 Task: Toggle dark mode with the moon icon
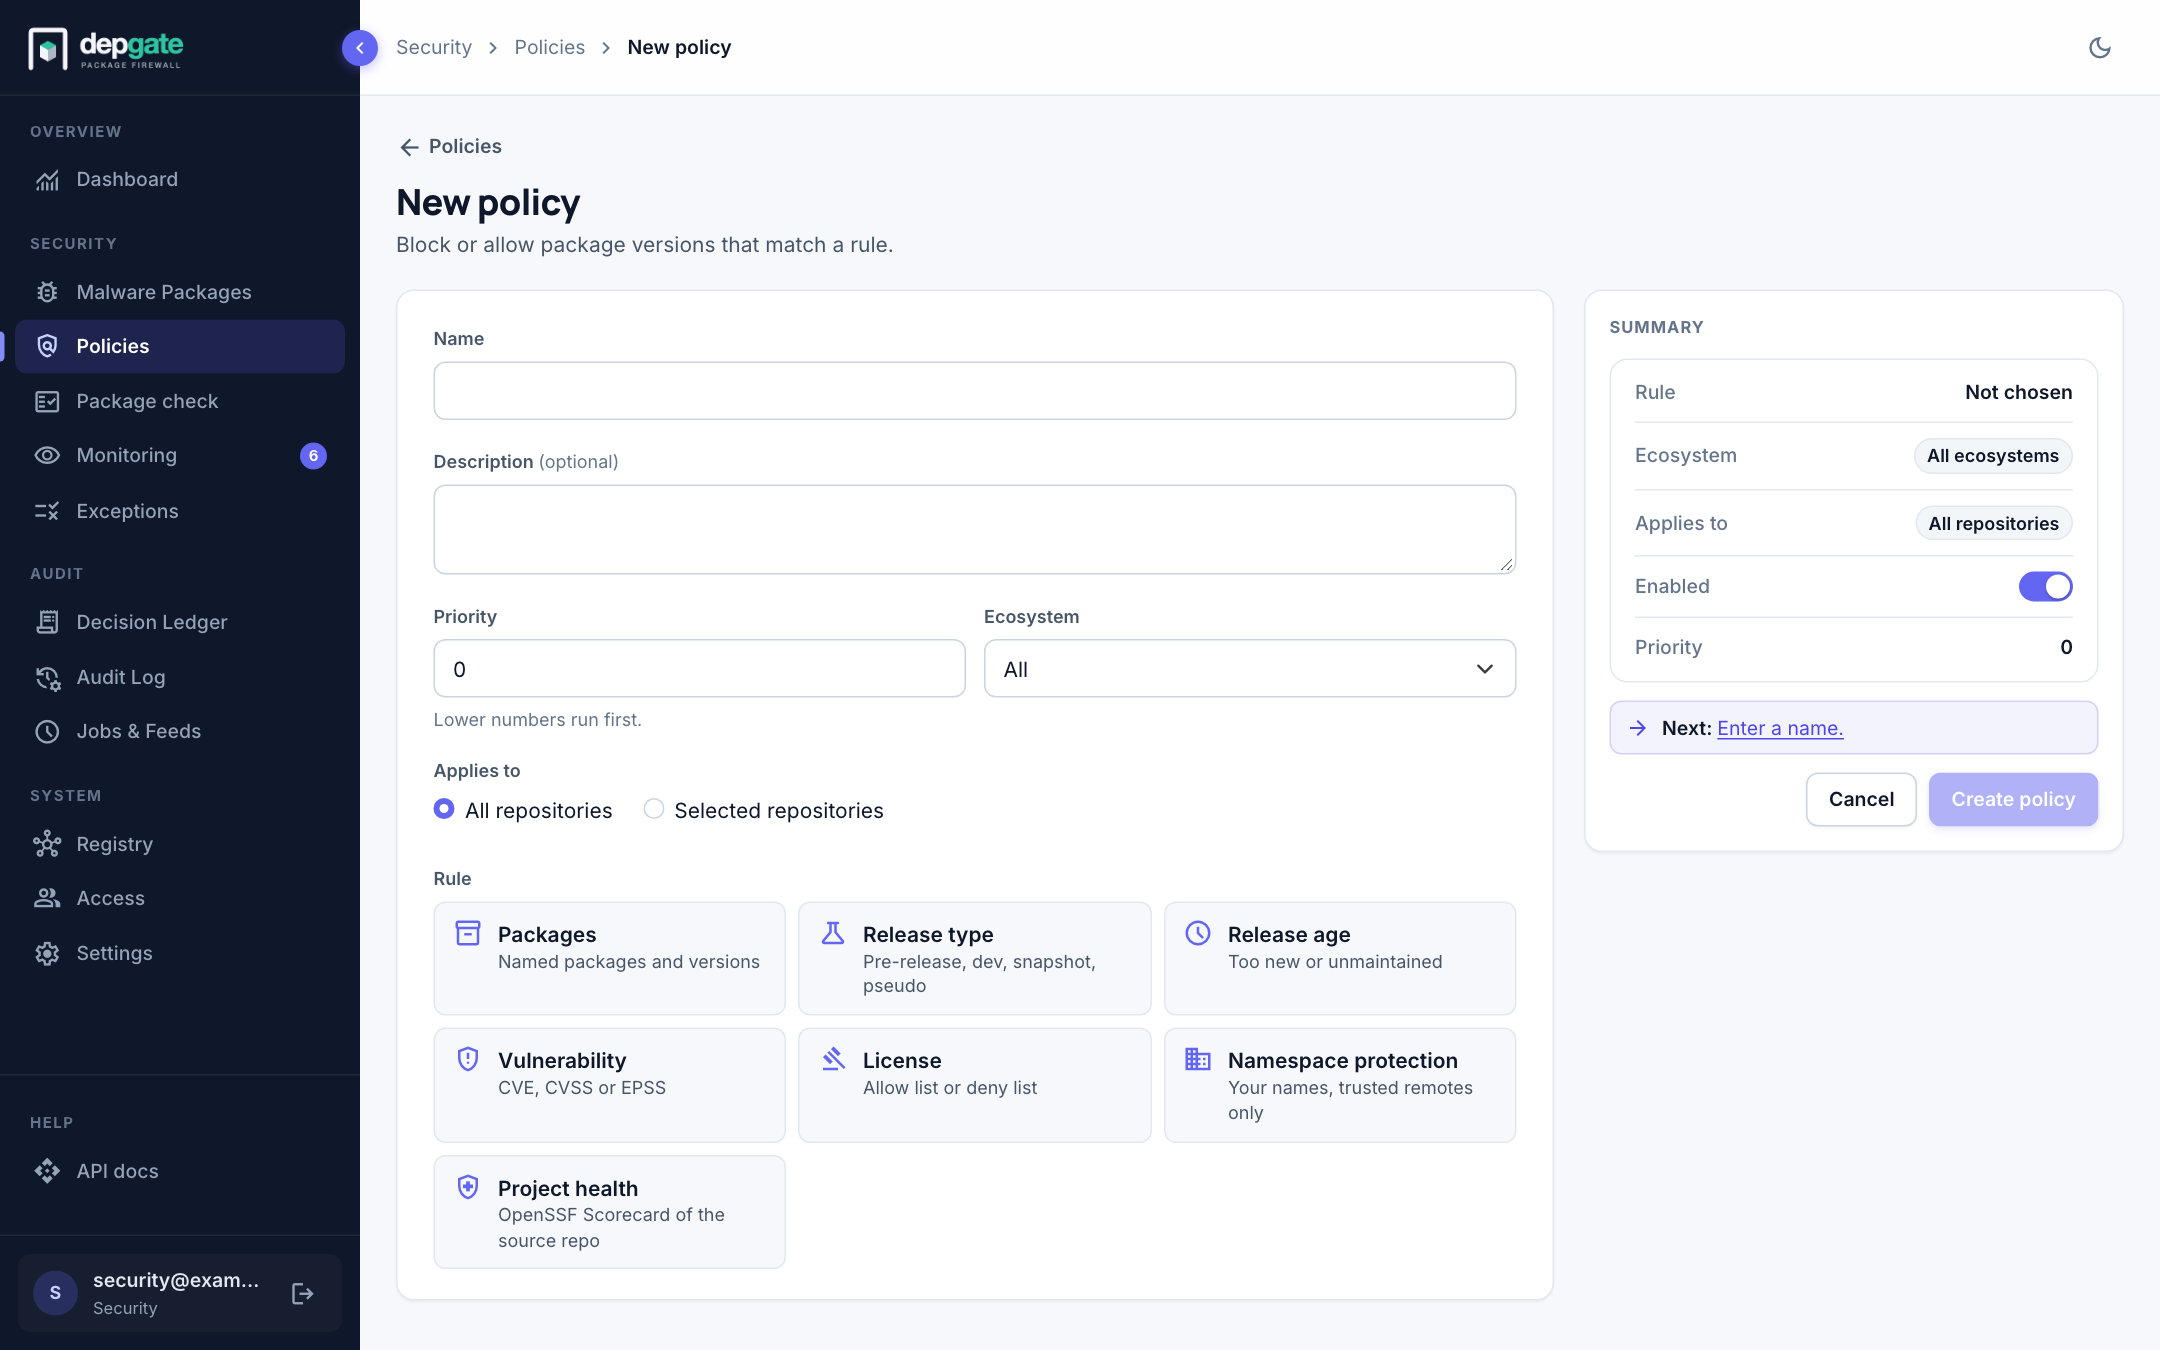click(x=2100, y=47)
